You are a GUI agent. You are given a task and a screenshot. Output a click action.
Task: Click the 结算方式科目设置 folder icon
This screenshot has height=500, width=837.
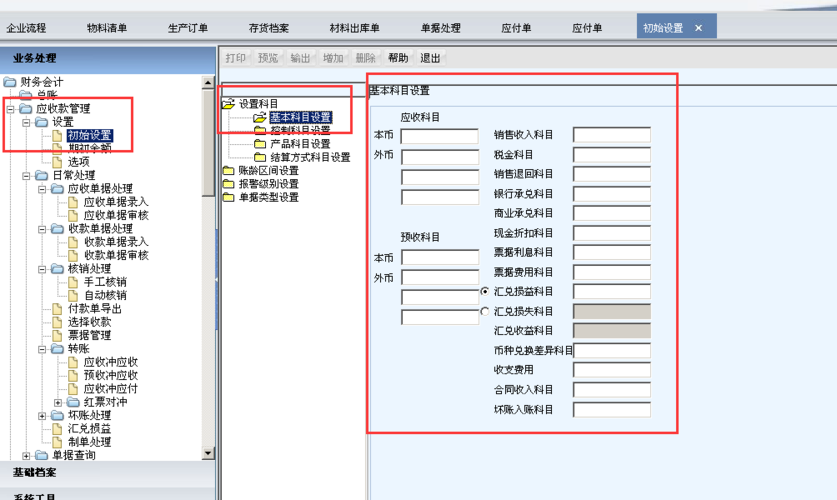point(260,157)
